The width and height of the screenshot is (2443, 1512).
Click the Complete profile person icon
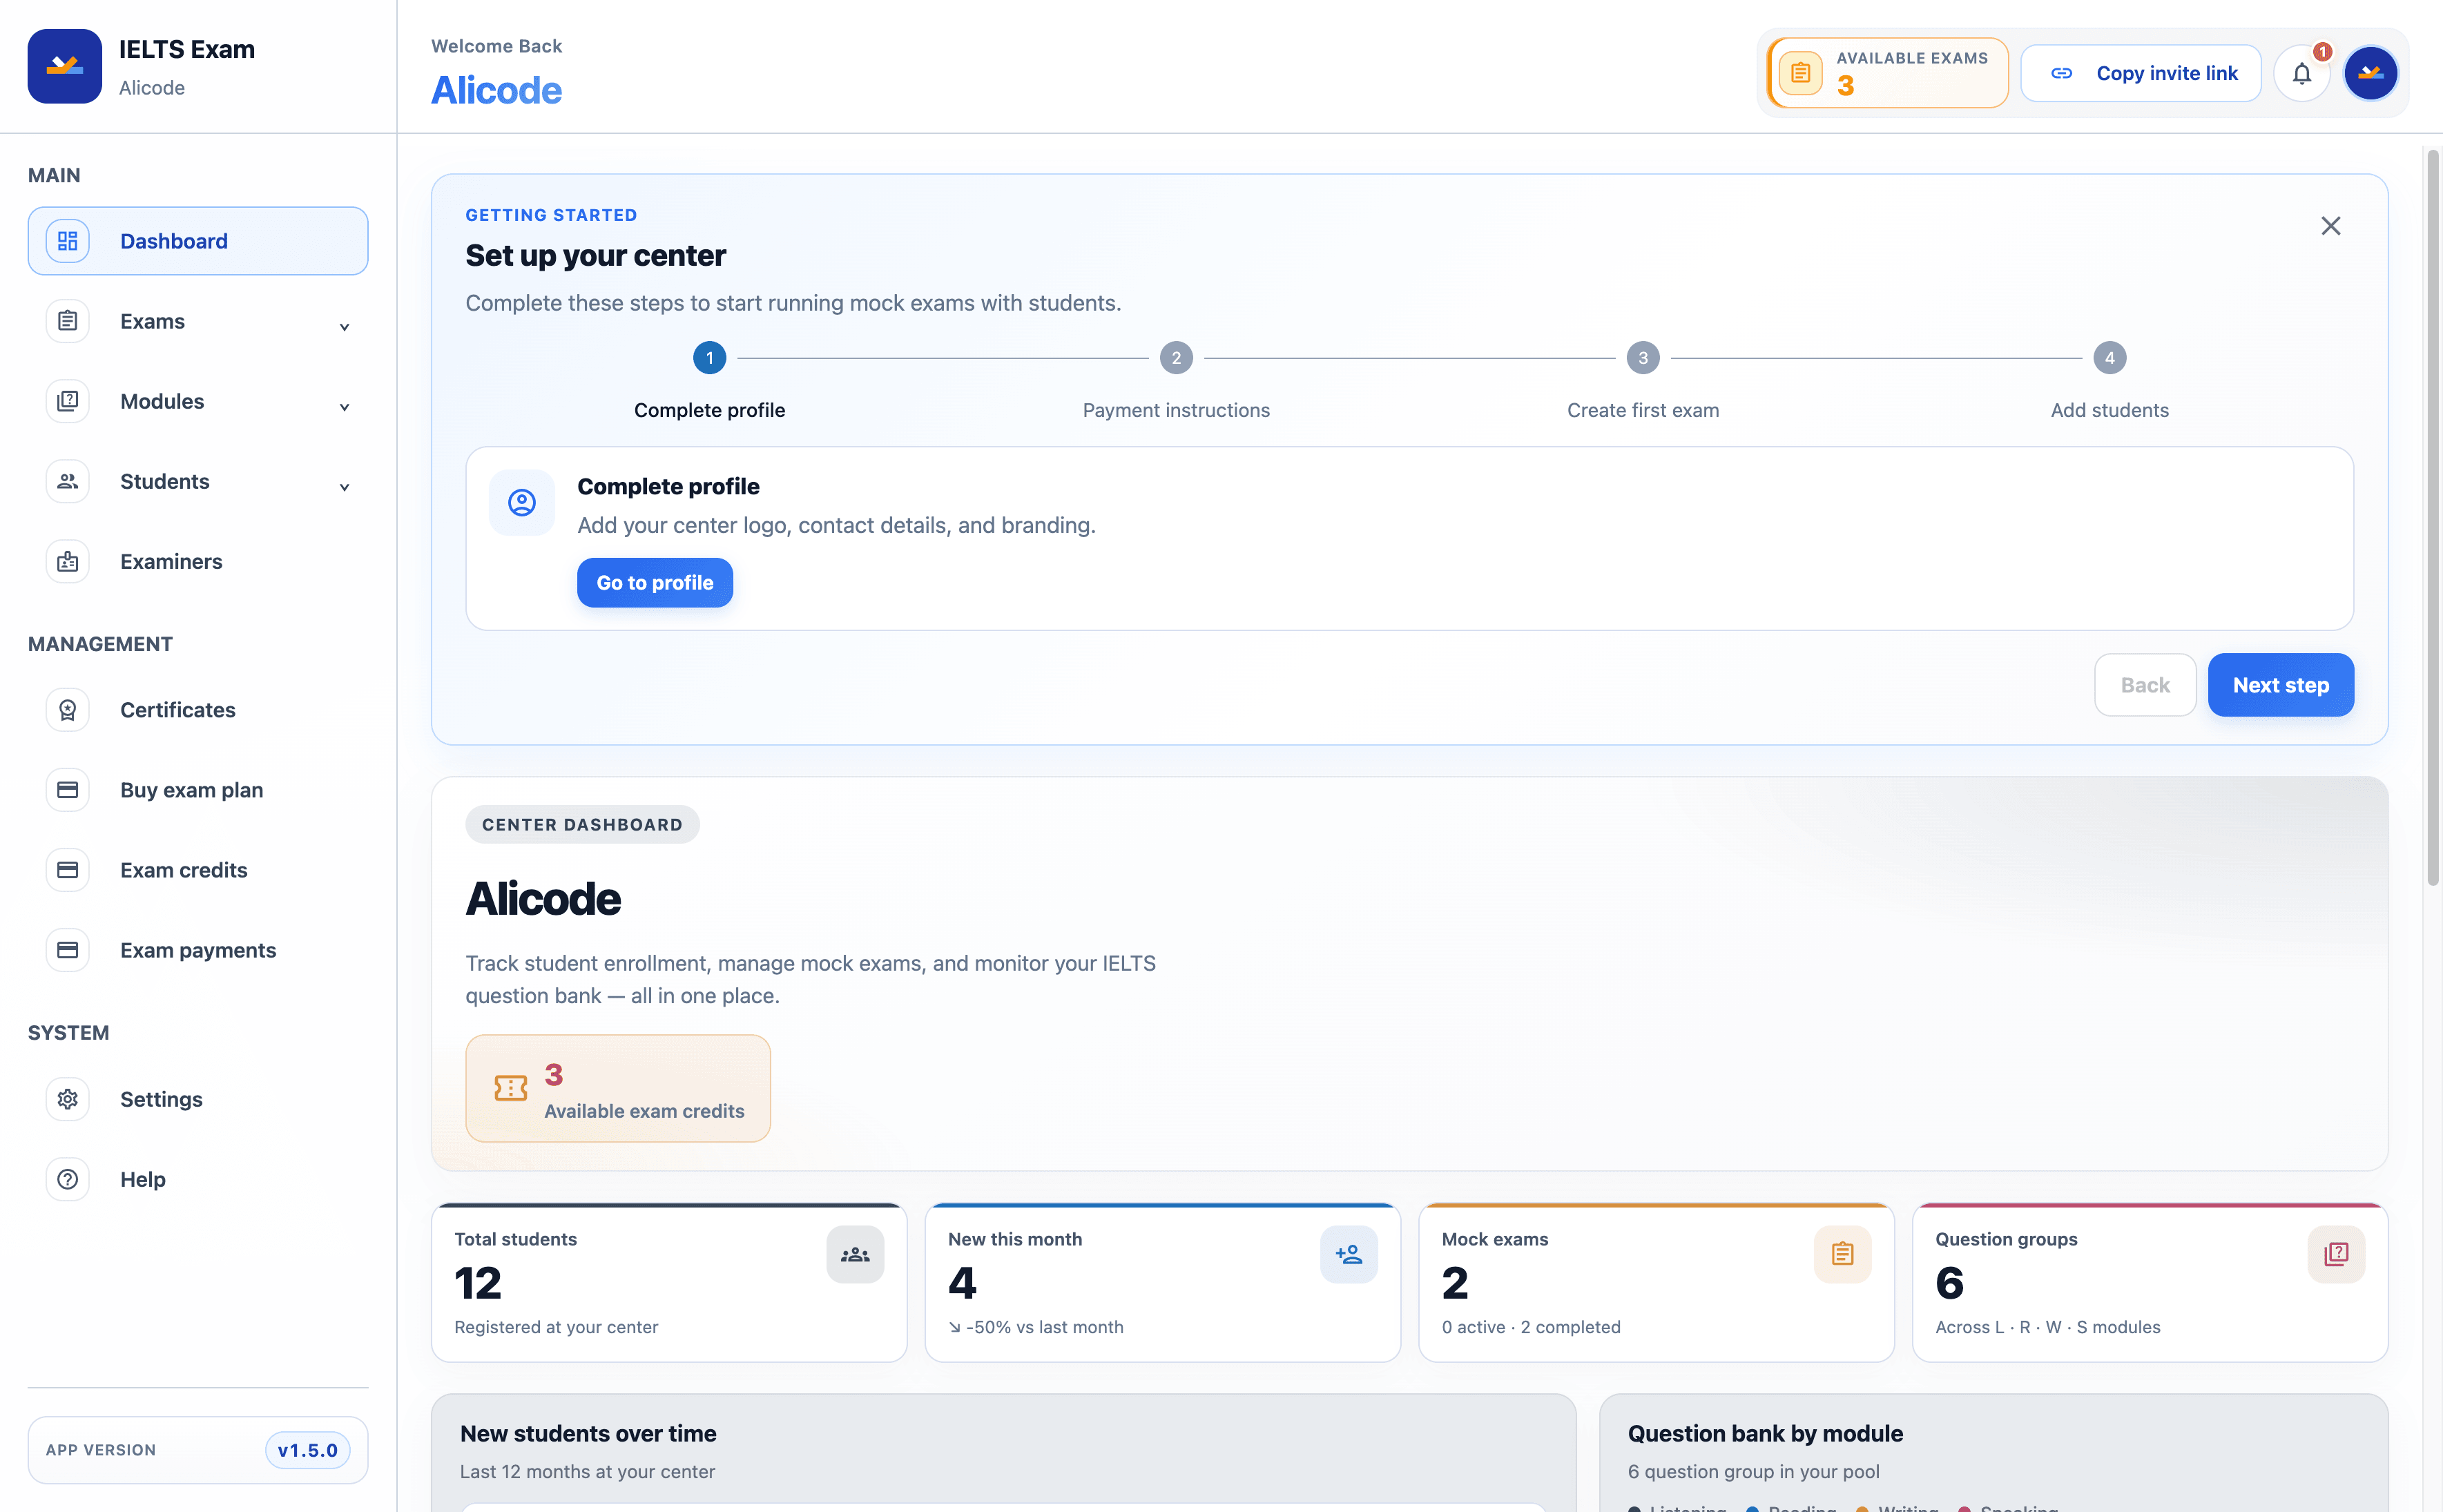click(x=522, y=503)
